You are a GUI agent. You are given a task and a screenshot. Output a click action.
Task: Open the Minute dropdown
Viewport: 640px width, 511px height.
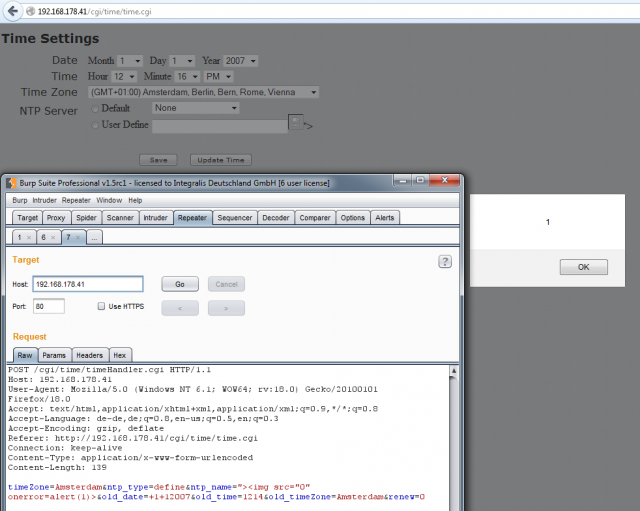point(187,76)
